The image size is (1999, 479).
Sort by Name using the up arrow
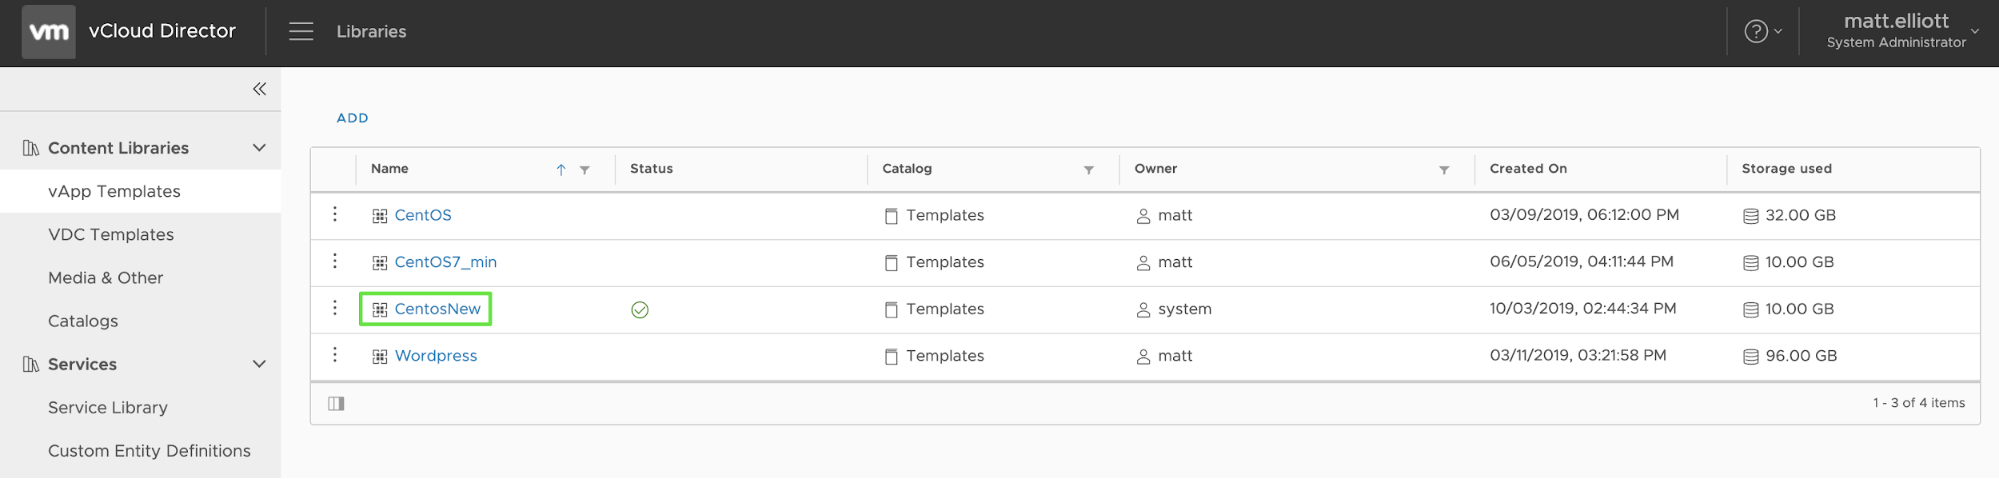[561, 170]
